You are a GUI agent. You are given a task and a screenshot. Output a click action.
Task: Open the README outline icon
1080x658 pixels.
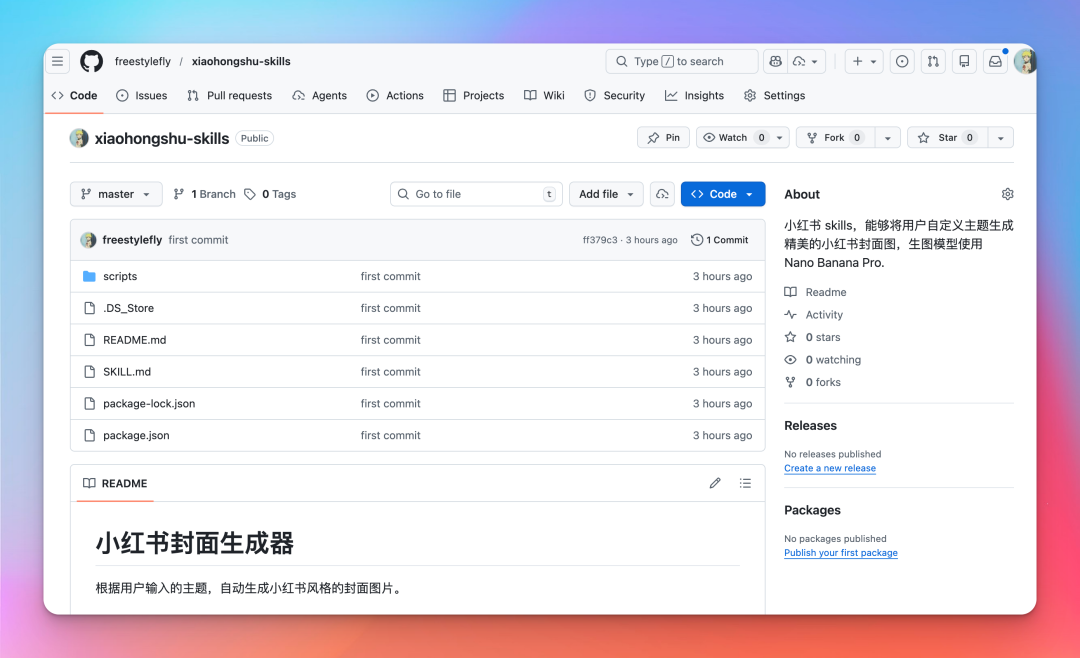(745, 483)
